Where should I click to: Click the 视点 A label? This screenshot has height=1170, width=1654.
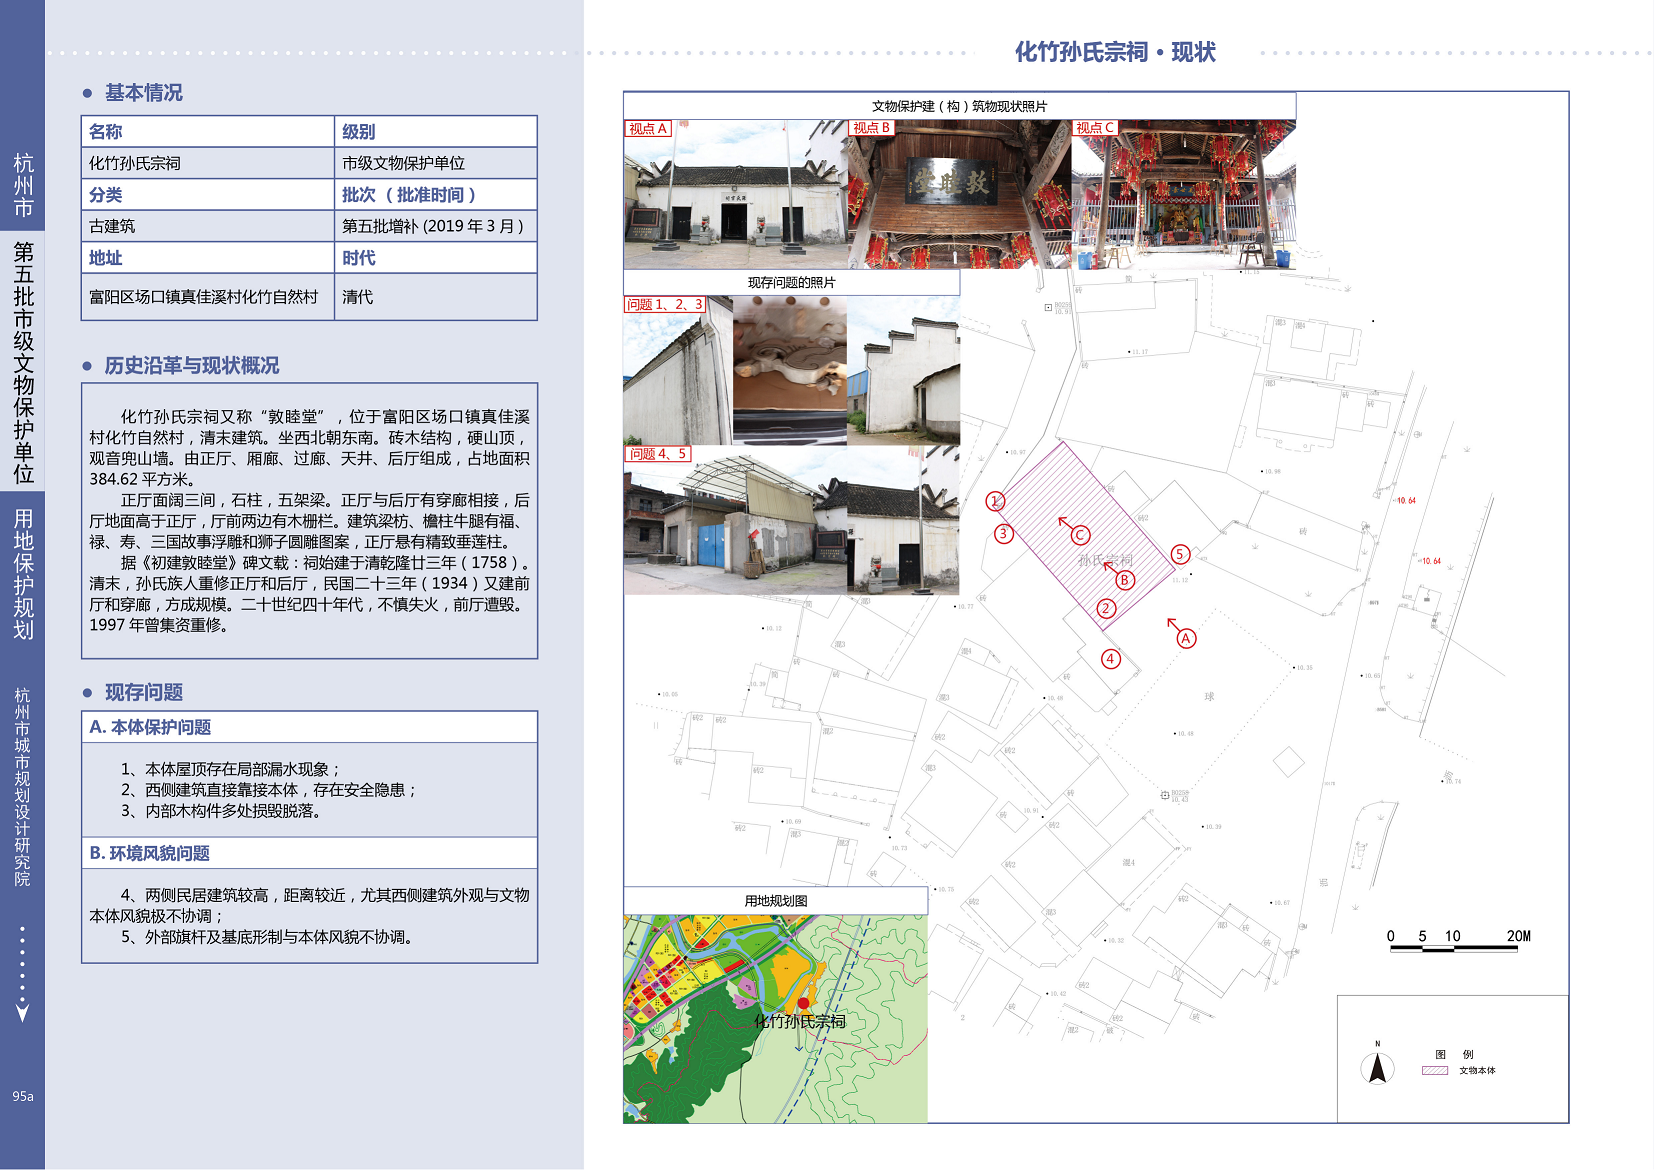(x=648, y=128)
